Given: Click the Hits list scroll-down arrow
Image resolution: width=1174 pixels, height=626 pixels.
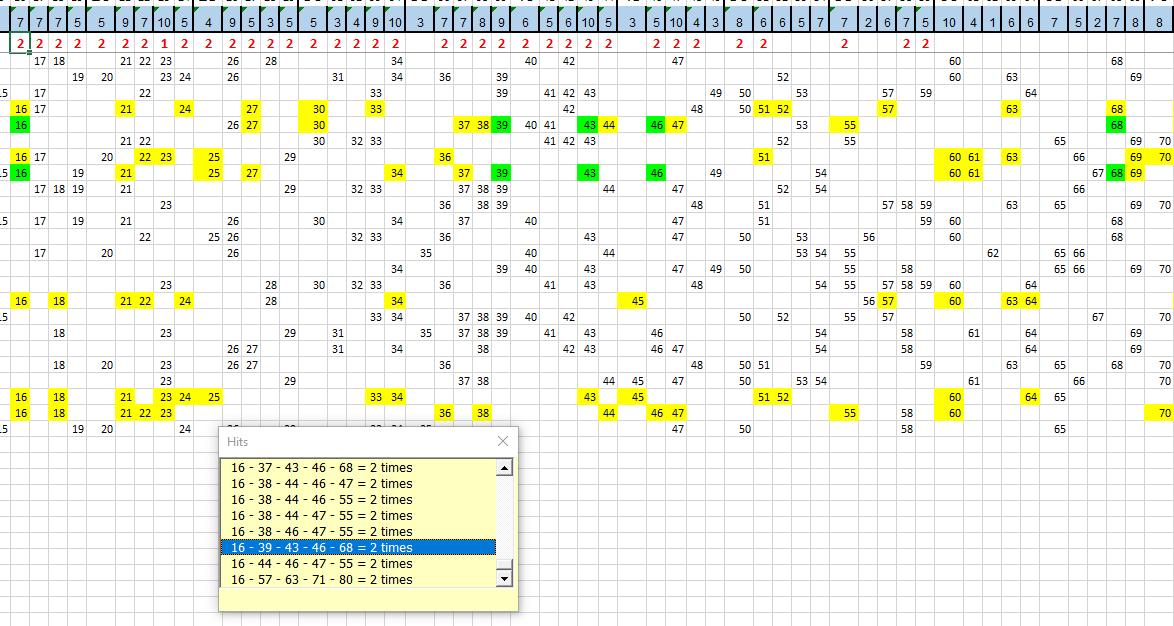Looking at the screenshot, I should pyautogui.click(x=504, y=578).
